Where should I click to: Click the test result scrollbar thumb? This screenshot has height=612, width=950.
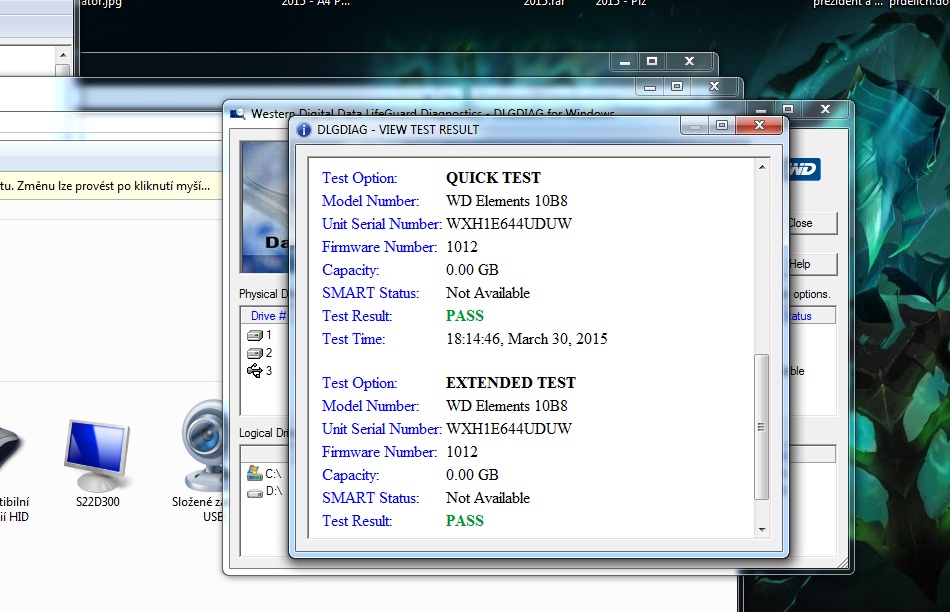(x=762, y=427)
